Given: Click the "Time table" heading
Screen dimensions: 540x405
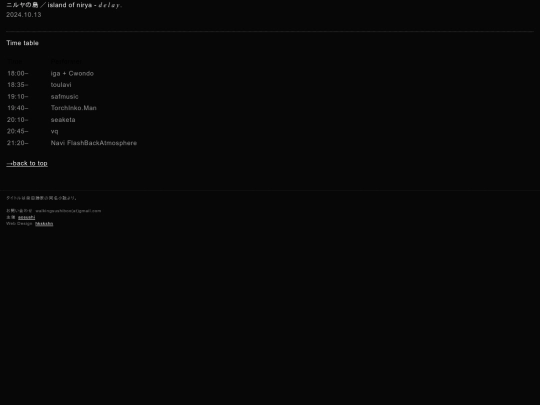Looking at the screenshot, I should pyautogui.click(x=22, y=43).
